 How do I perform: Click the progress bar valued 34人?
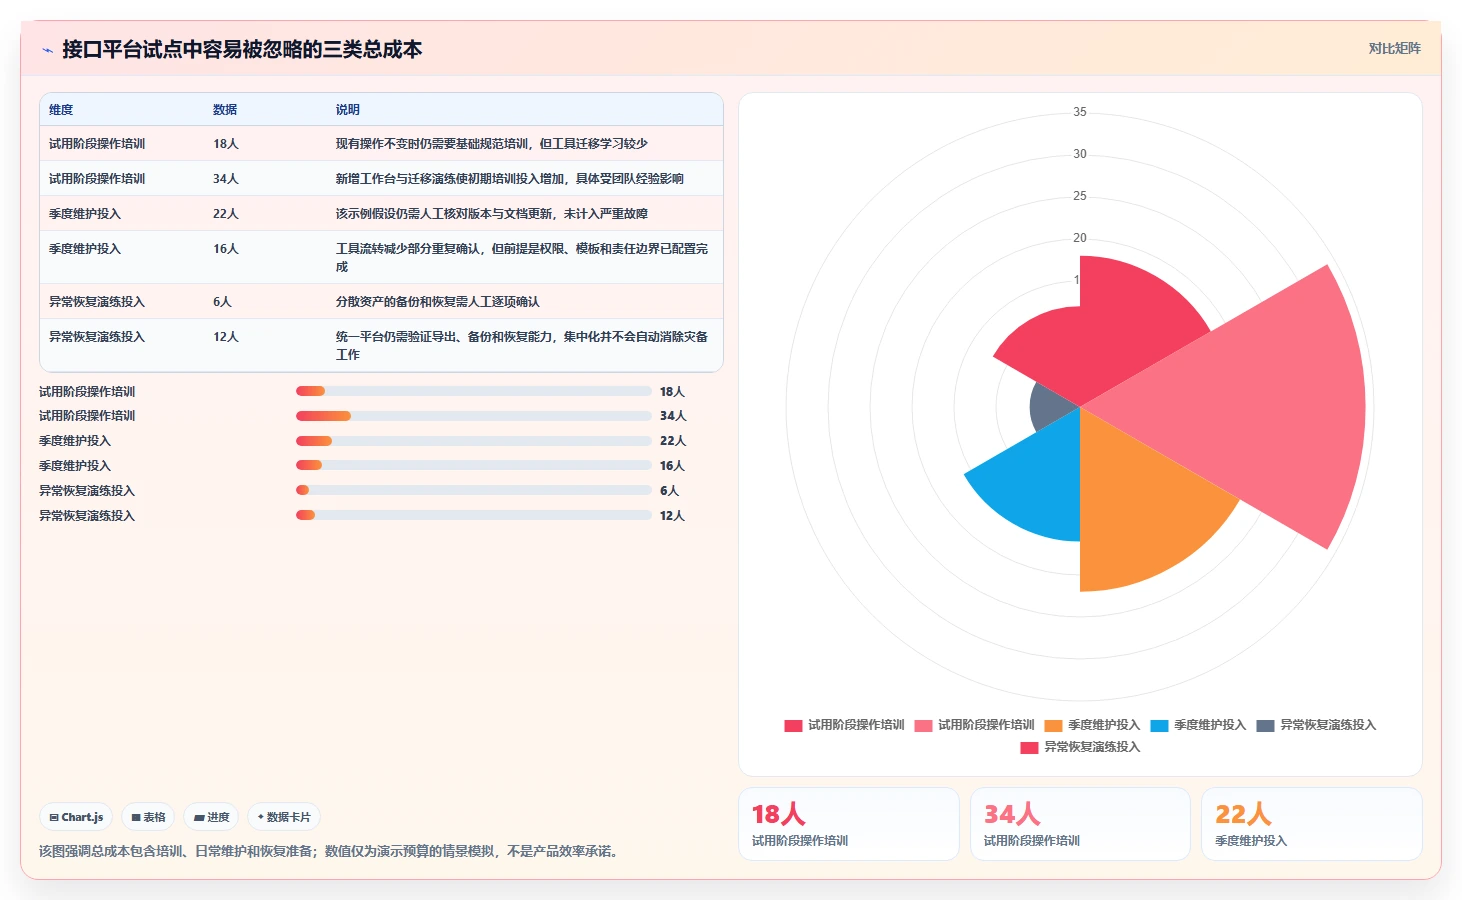(473, 416)
